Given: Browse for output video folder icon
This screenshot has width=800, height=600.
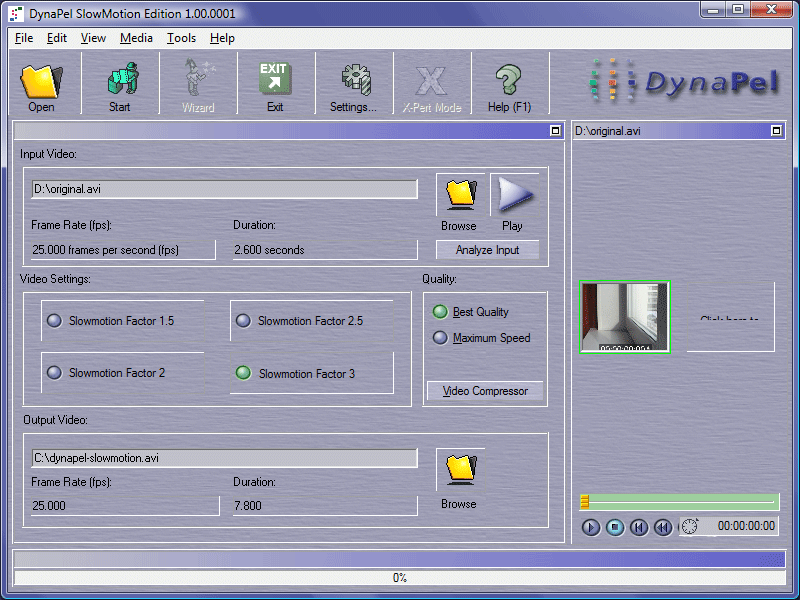Looking at the screenshot, I should (x=461, y=469).
